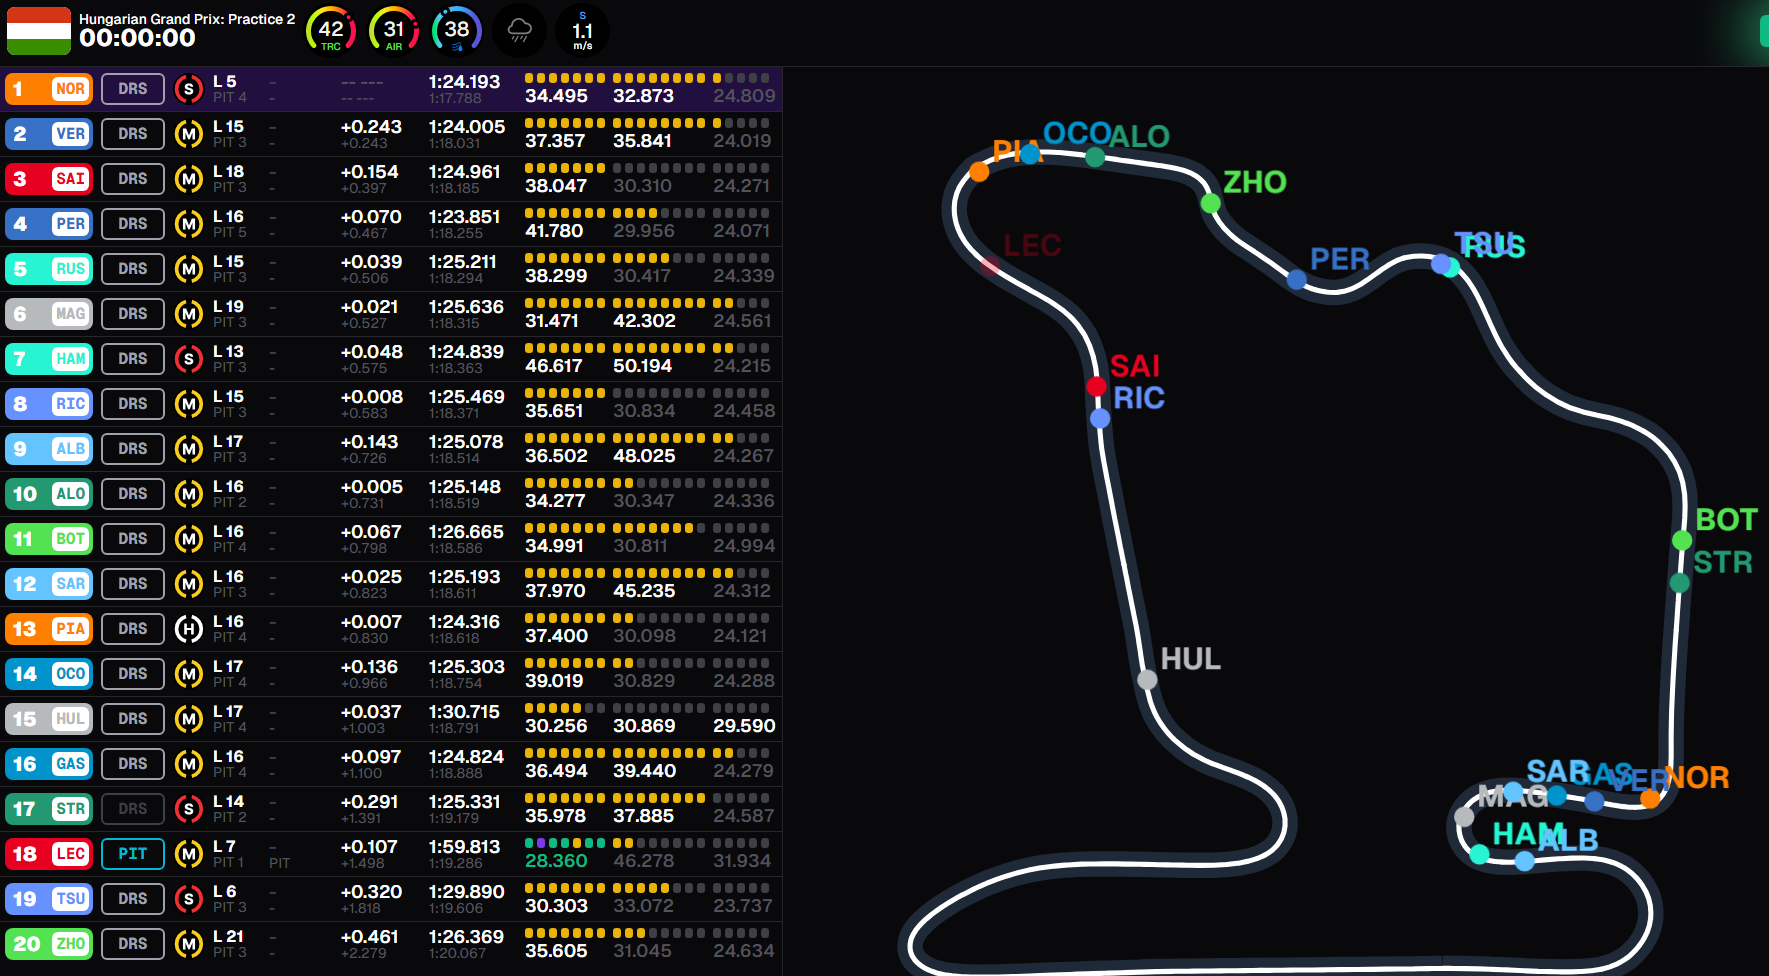Click PIA's hard tyre icon
The height and width of the screenshot is (976, 1769).
(x=189, y=629)
